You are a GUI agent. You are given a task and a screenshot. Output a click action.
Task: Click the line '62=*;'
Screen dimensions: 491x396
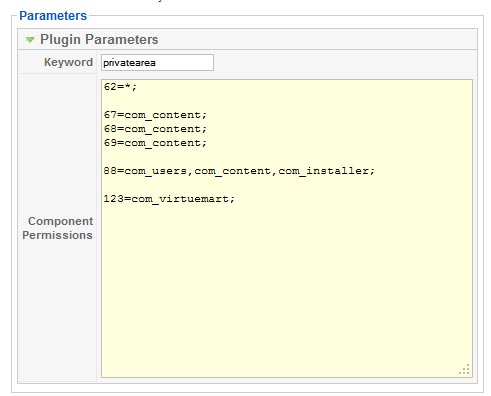(120, 87)
